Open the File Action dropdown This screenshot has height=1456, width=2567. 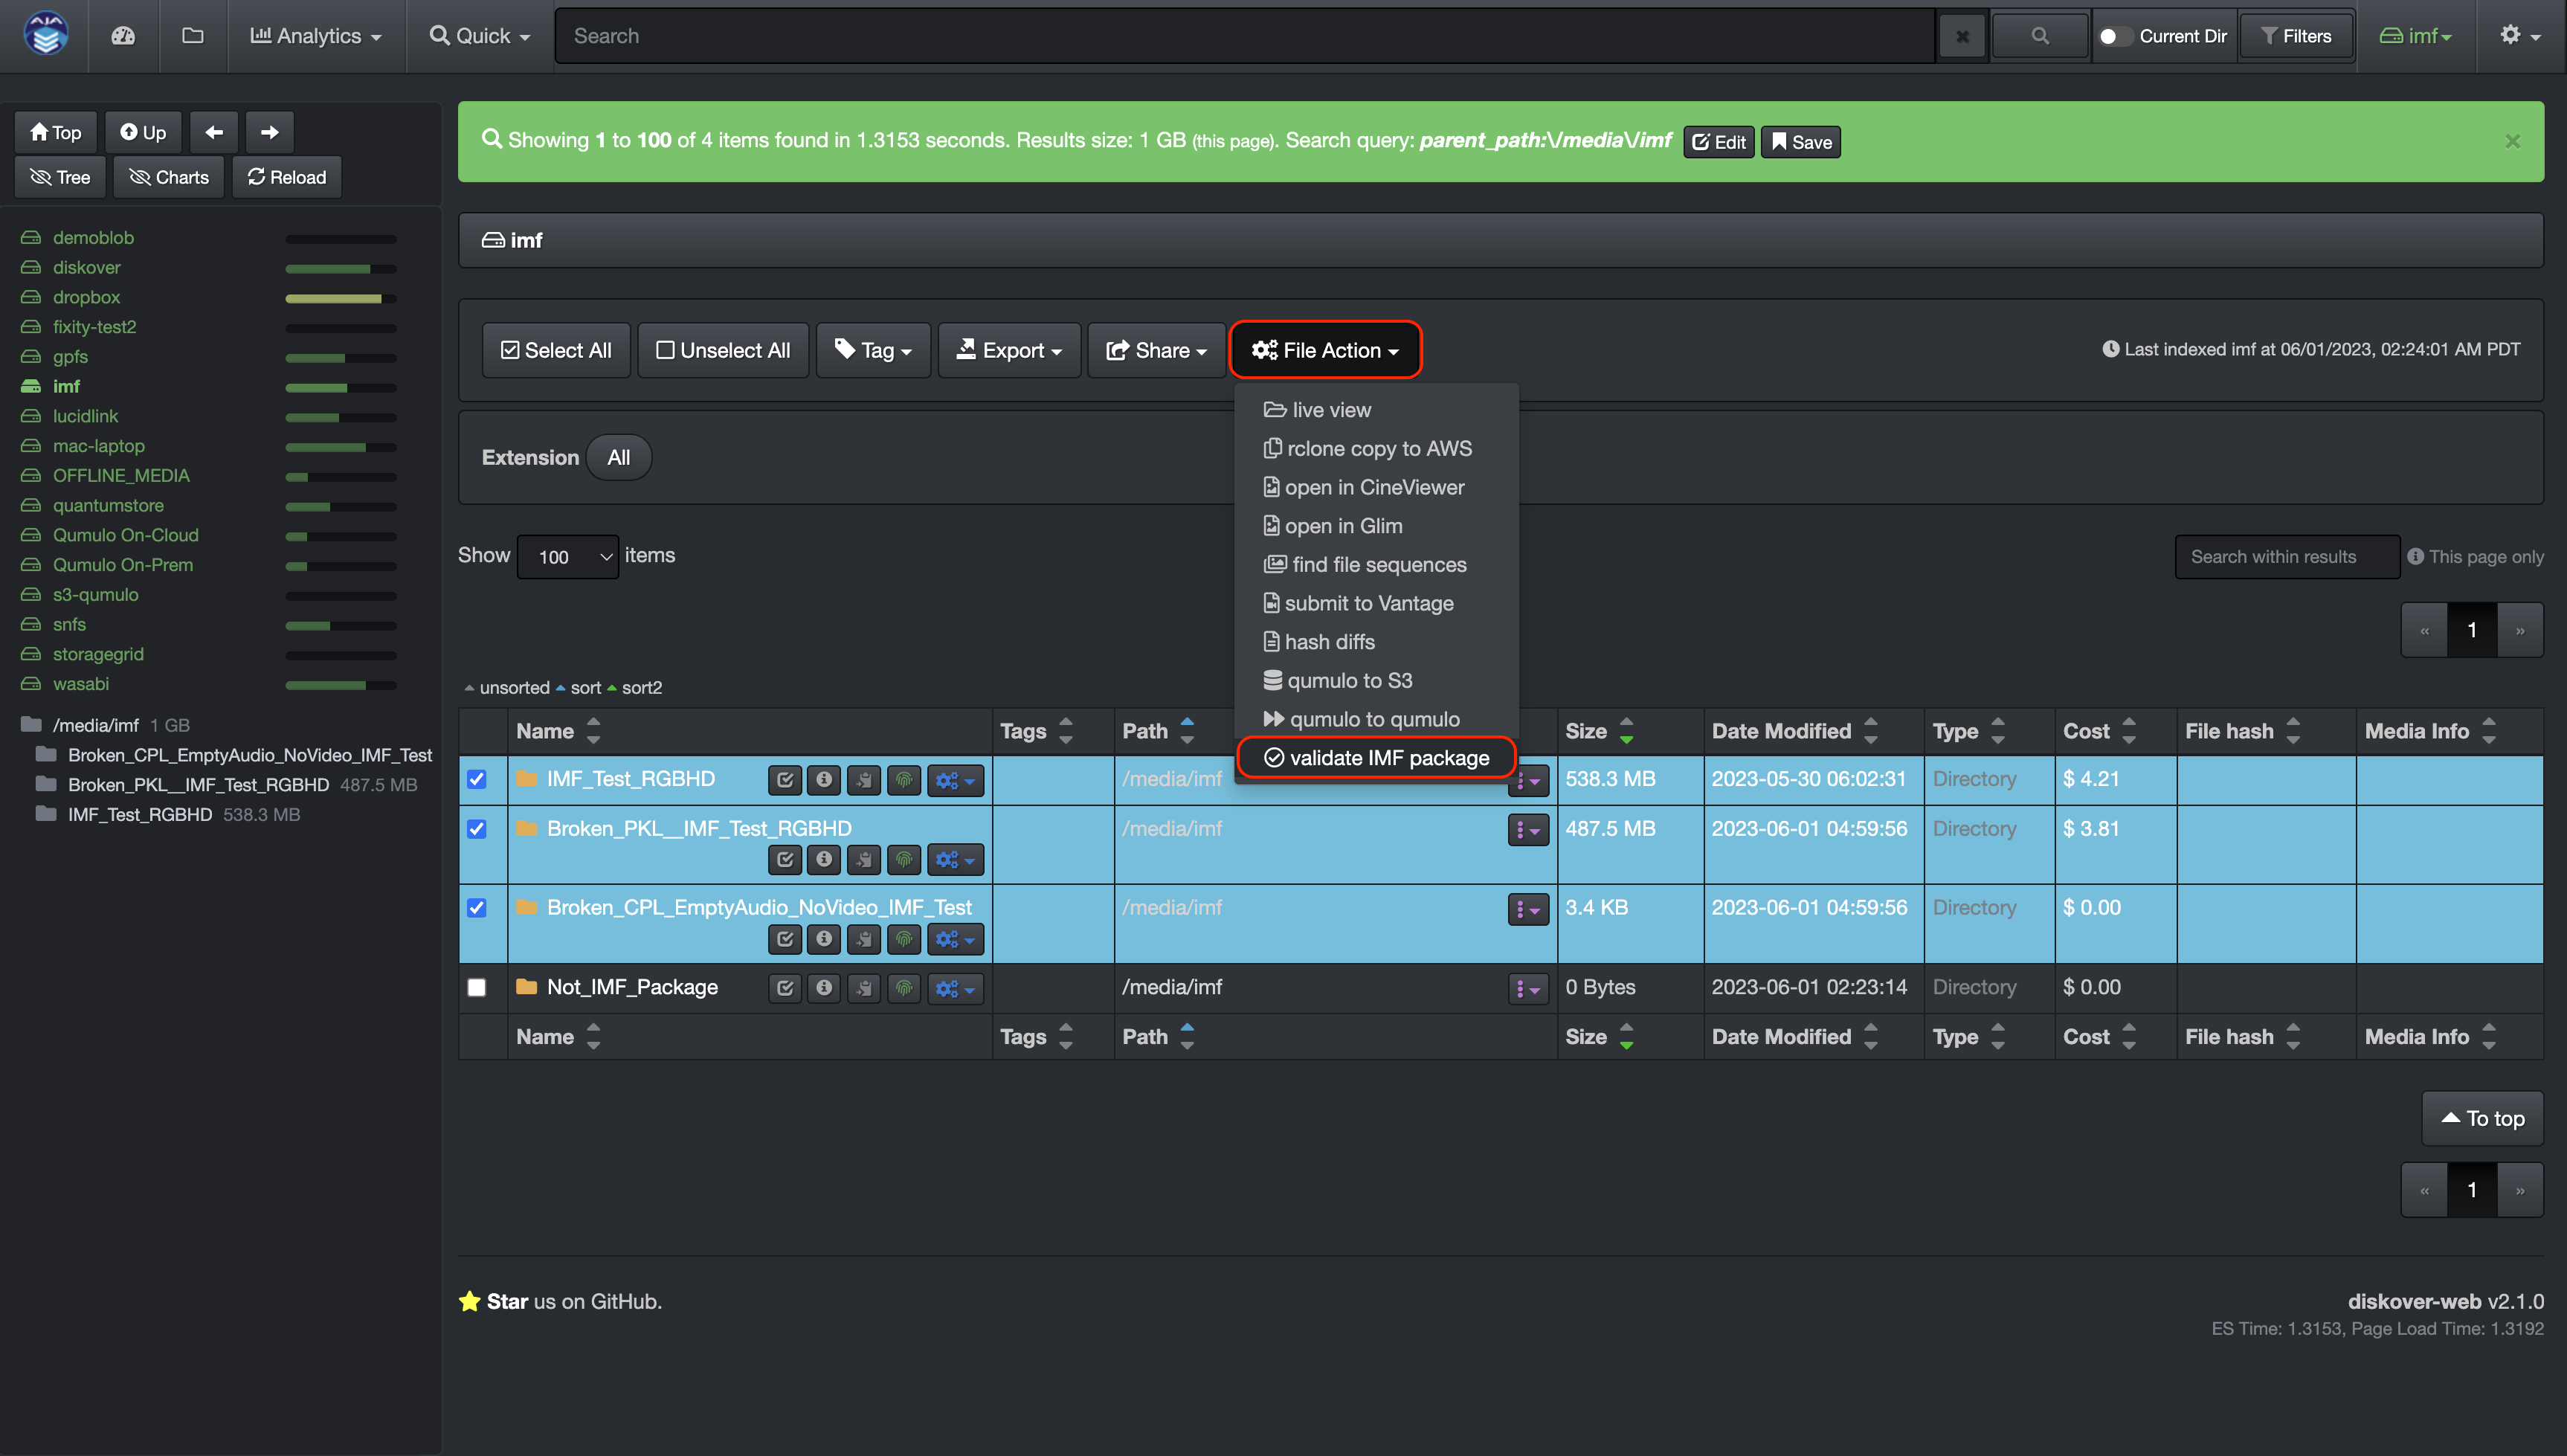(1325, 350)
